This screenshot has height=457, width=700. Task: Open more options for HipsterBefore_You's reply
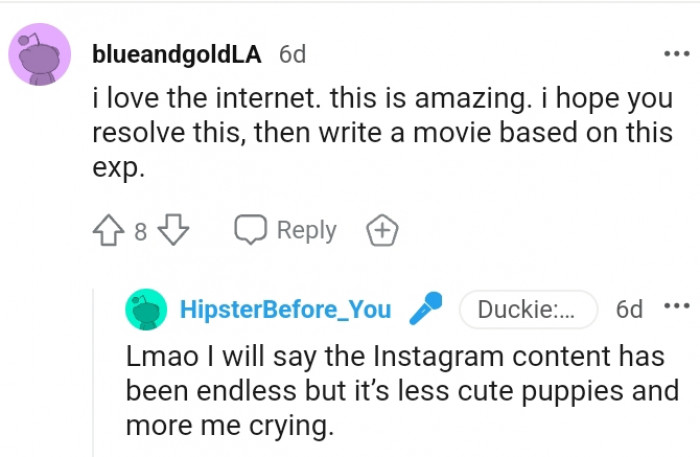pyautogui.click(x=677, y=307)
